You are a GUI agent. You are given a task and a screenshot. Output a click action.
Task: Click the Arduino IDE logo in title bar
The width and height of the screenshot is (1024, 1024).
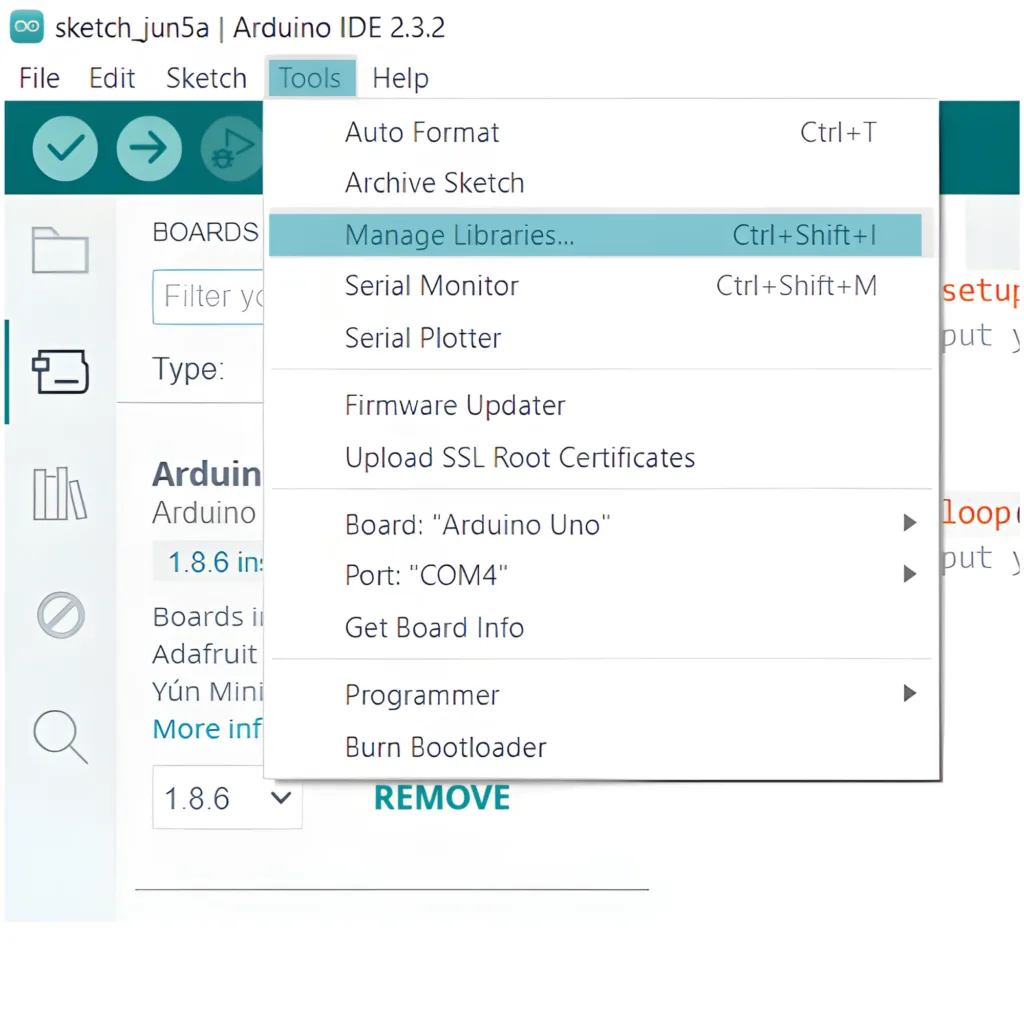[27, 27]
